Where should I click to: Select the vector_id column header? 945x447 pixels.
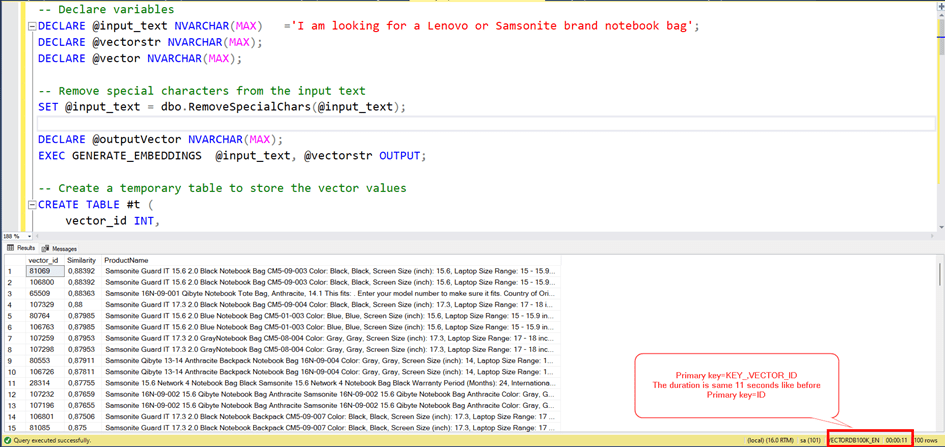click(43, 260)
